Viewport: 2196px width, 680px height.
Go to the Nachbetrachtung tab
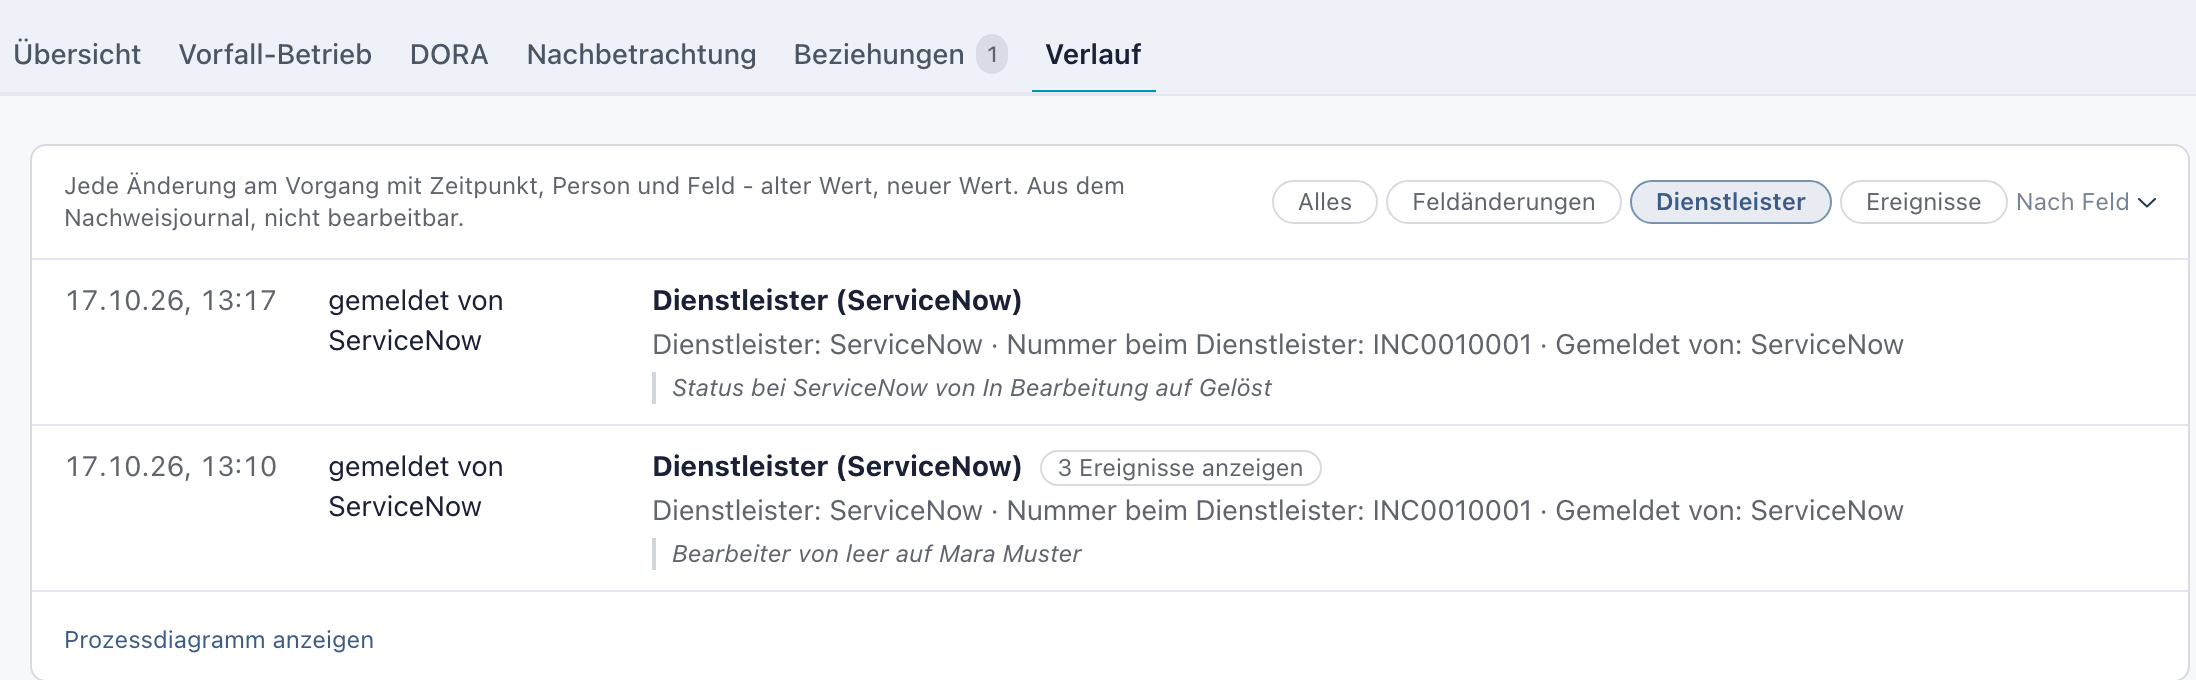(x=641, y=54)
